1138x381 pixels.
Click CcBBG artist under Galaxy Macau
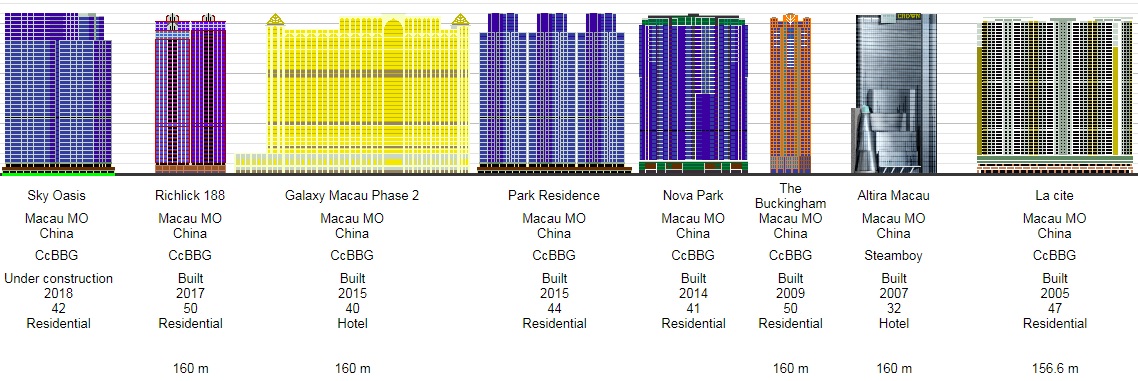pos(352,255)
